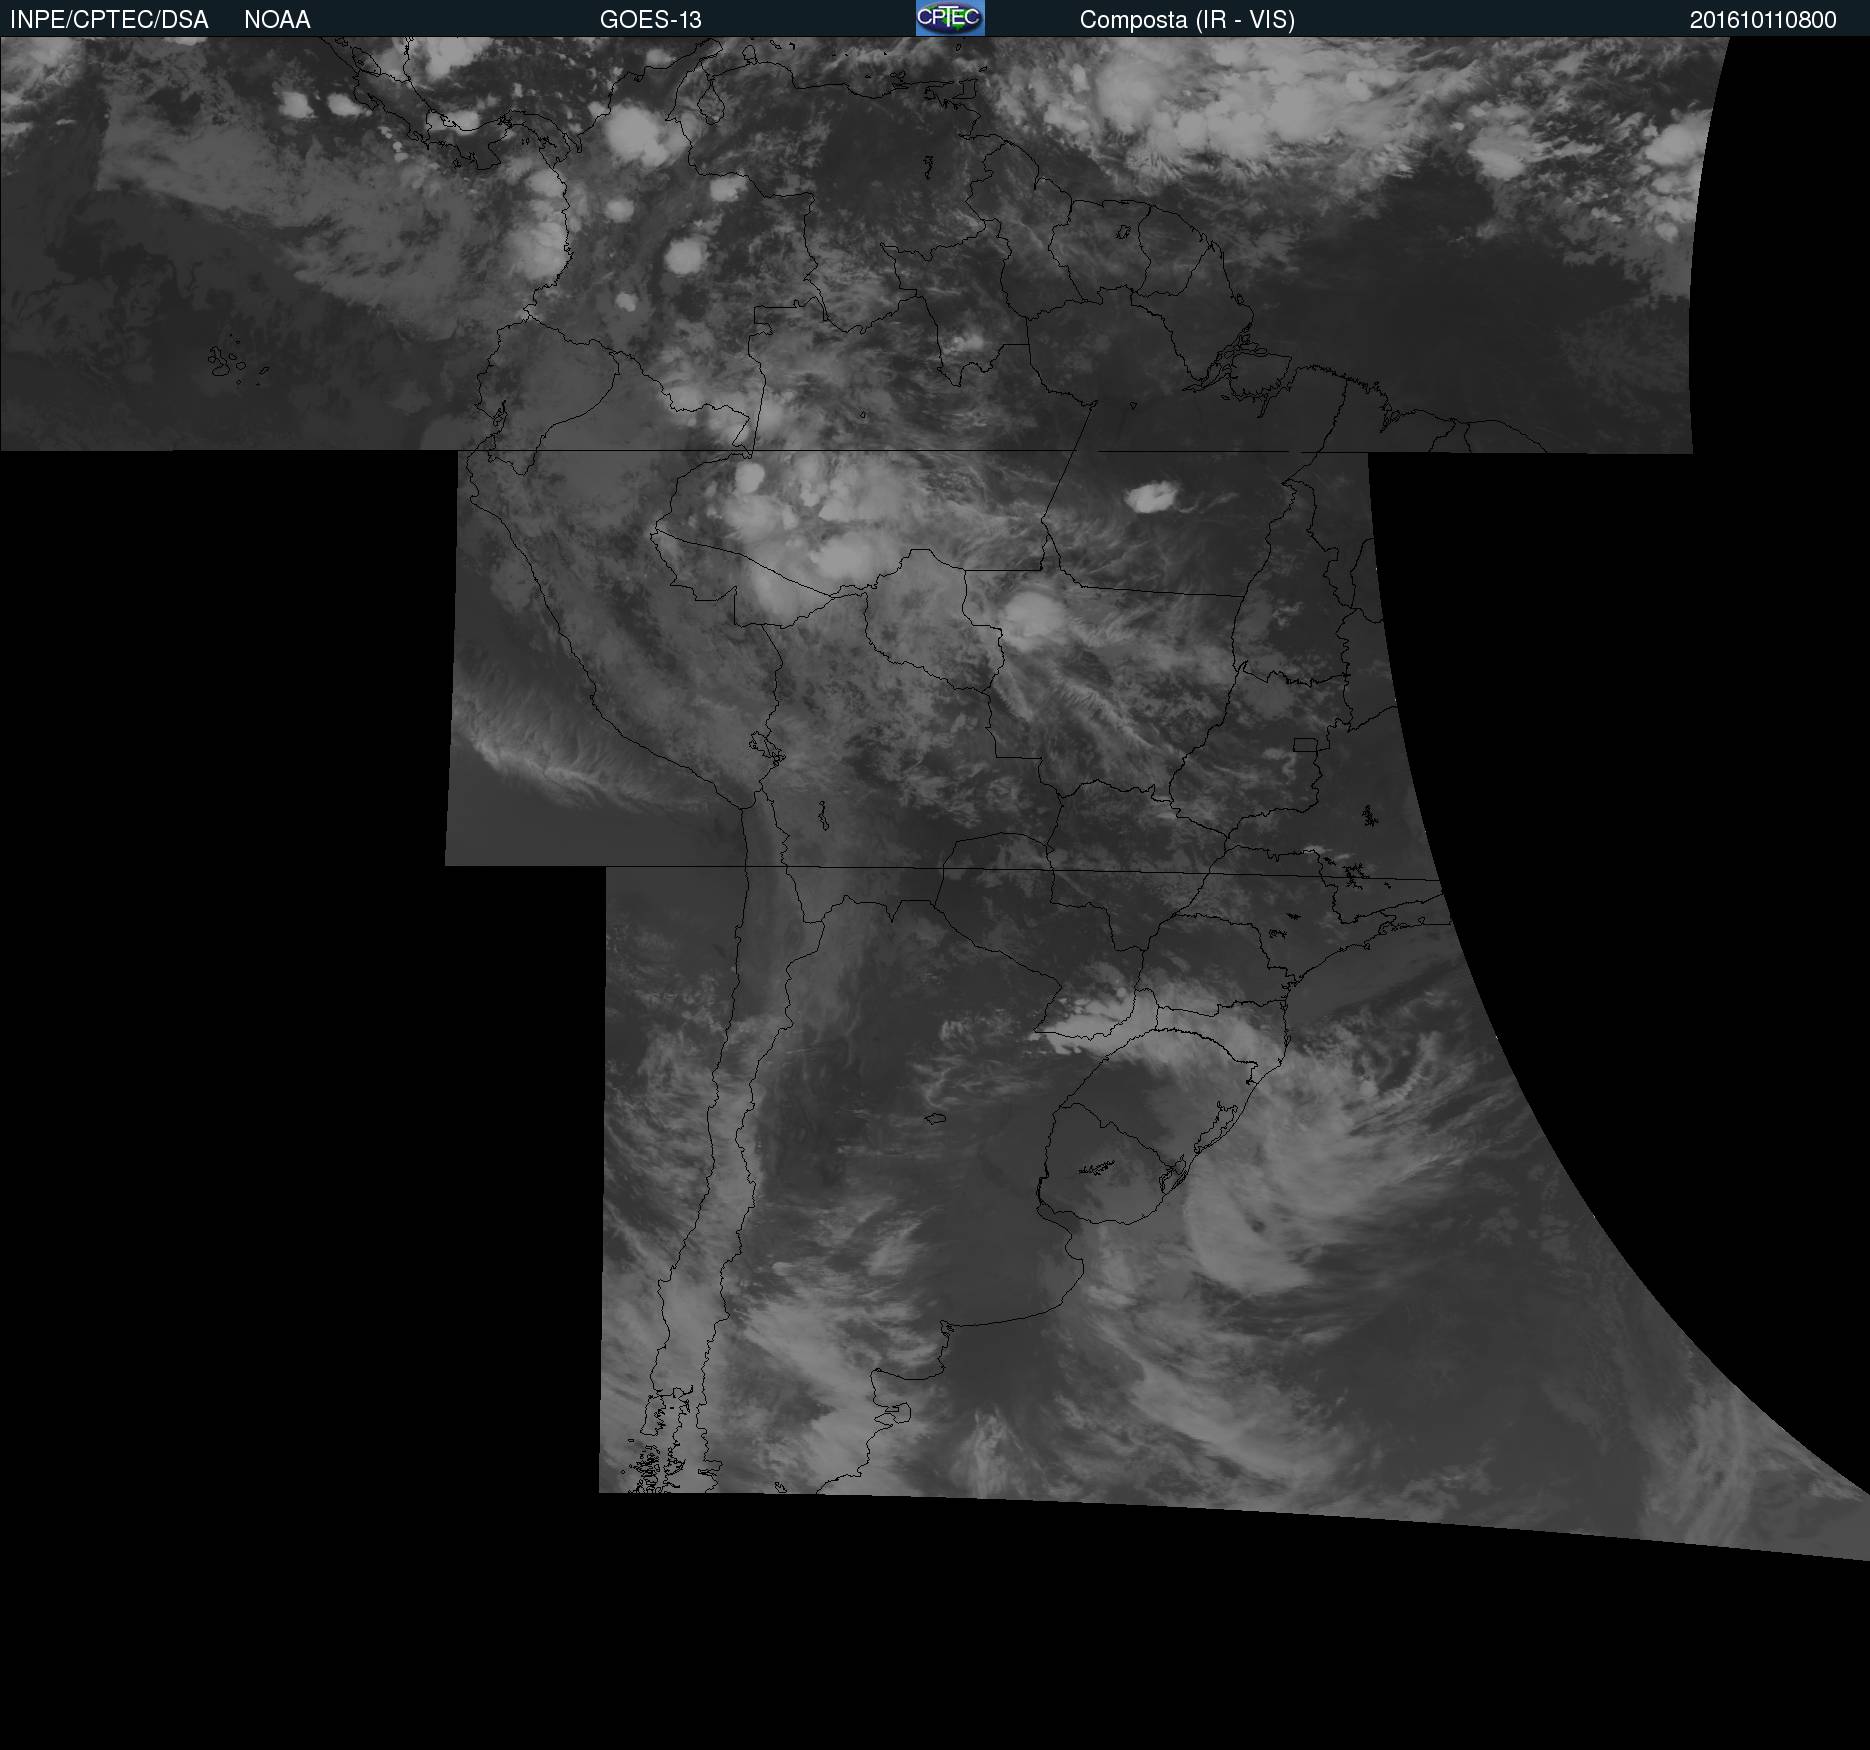Click the cyclone center off the Uruguay coast
Screen dimensions: 1870x1750
coord(1258,1226)
